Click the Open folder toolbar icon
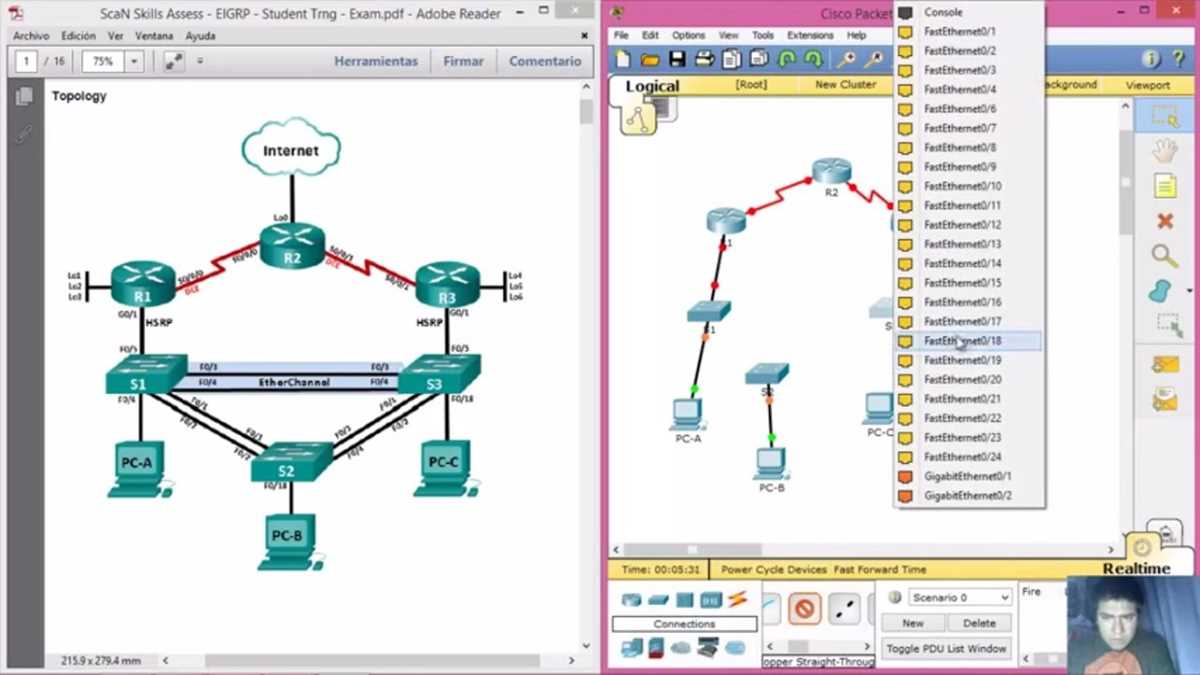The width and height of the screenshot is (1200, 675). point(650,59)
